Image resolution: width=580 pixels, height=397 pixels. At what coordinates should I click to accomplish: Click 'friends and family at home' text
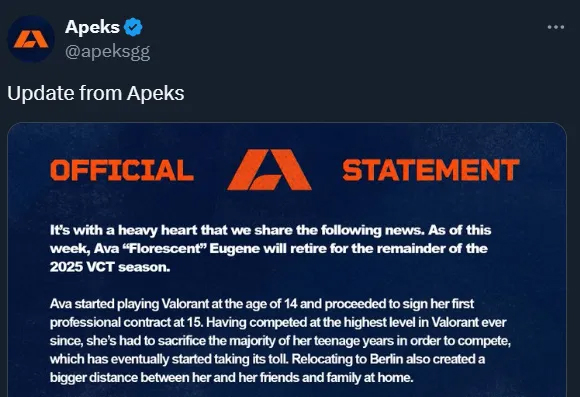pos(336,378)
